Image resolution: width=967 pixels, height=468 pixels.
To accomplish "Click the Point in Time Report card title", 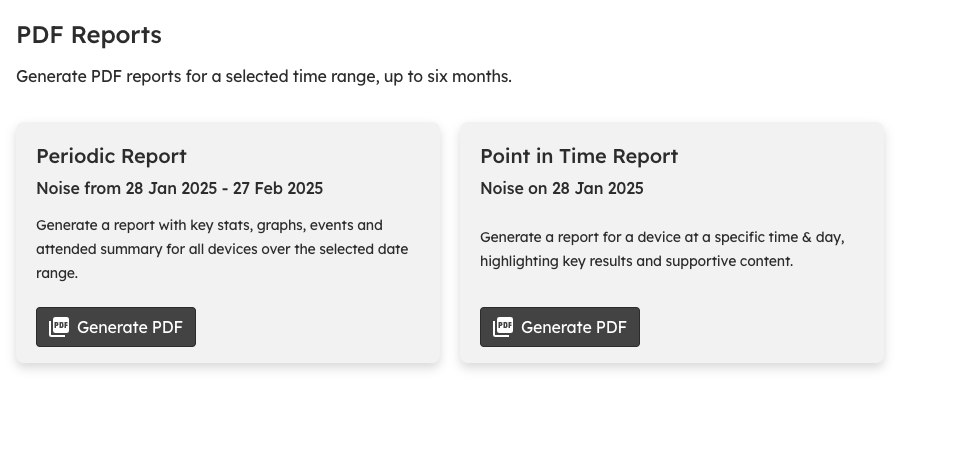I will coord(579,157).
